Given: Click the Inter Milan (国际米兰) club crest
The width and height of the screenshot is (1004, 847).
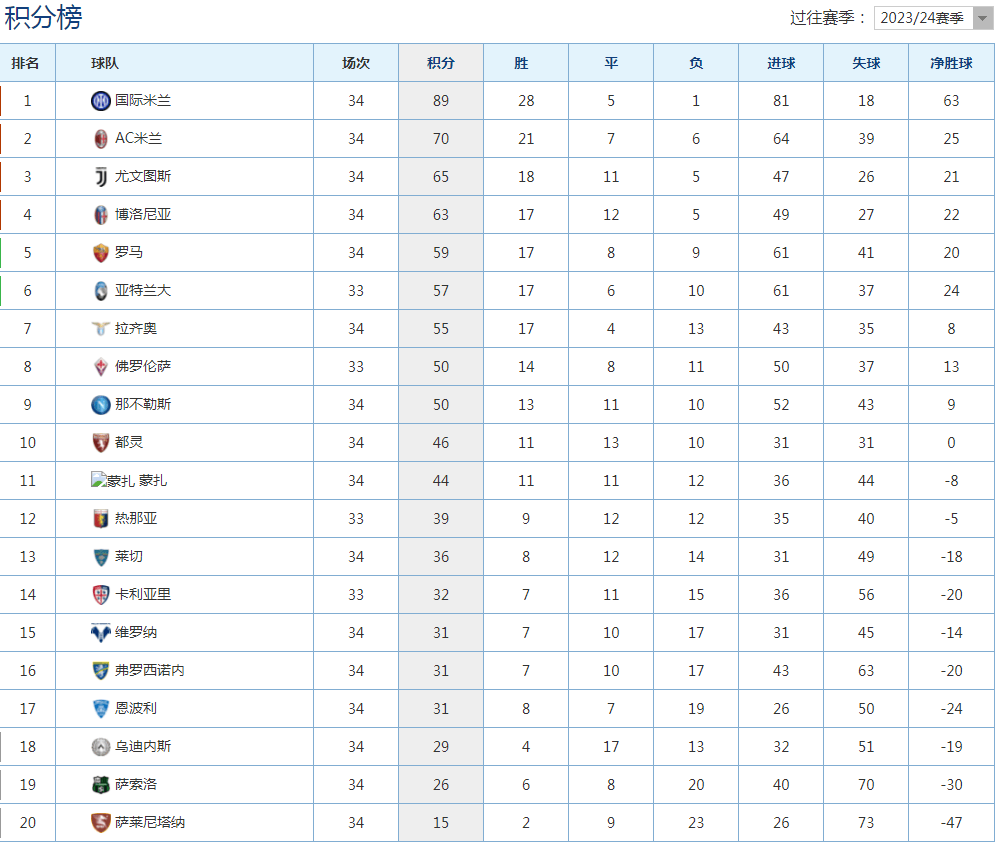Looking at the screenshot, I should 100,101.
